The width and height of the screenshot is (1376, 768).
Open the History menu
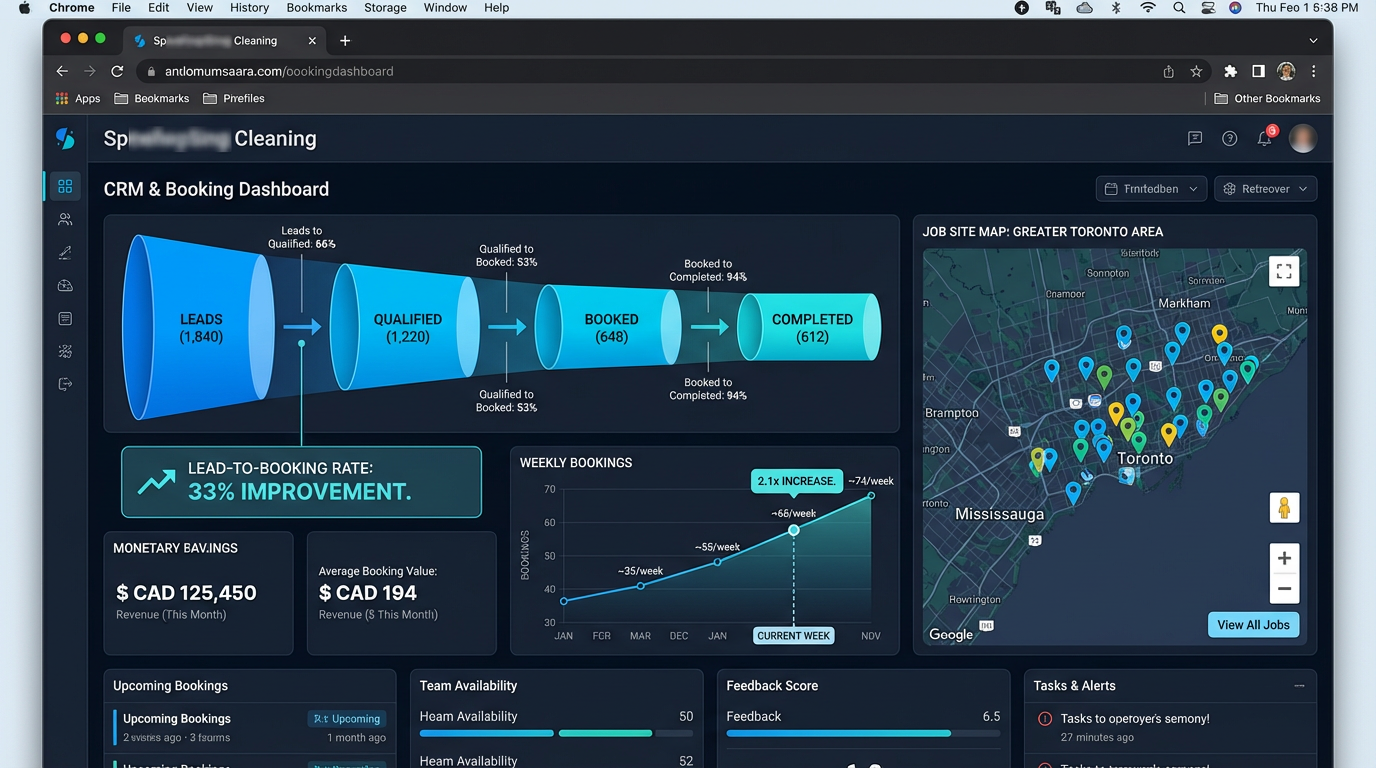pyautogui.click(x=249, y=7)
